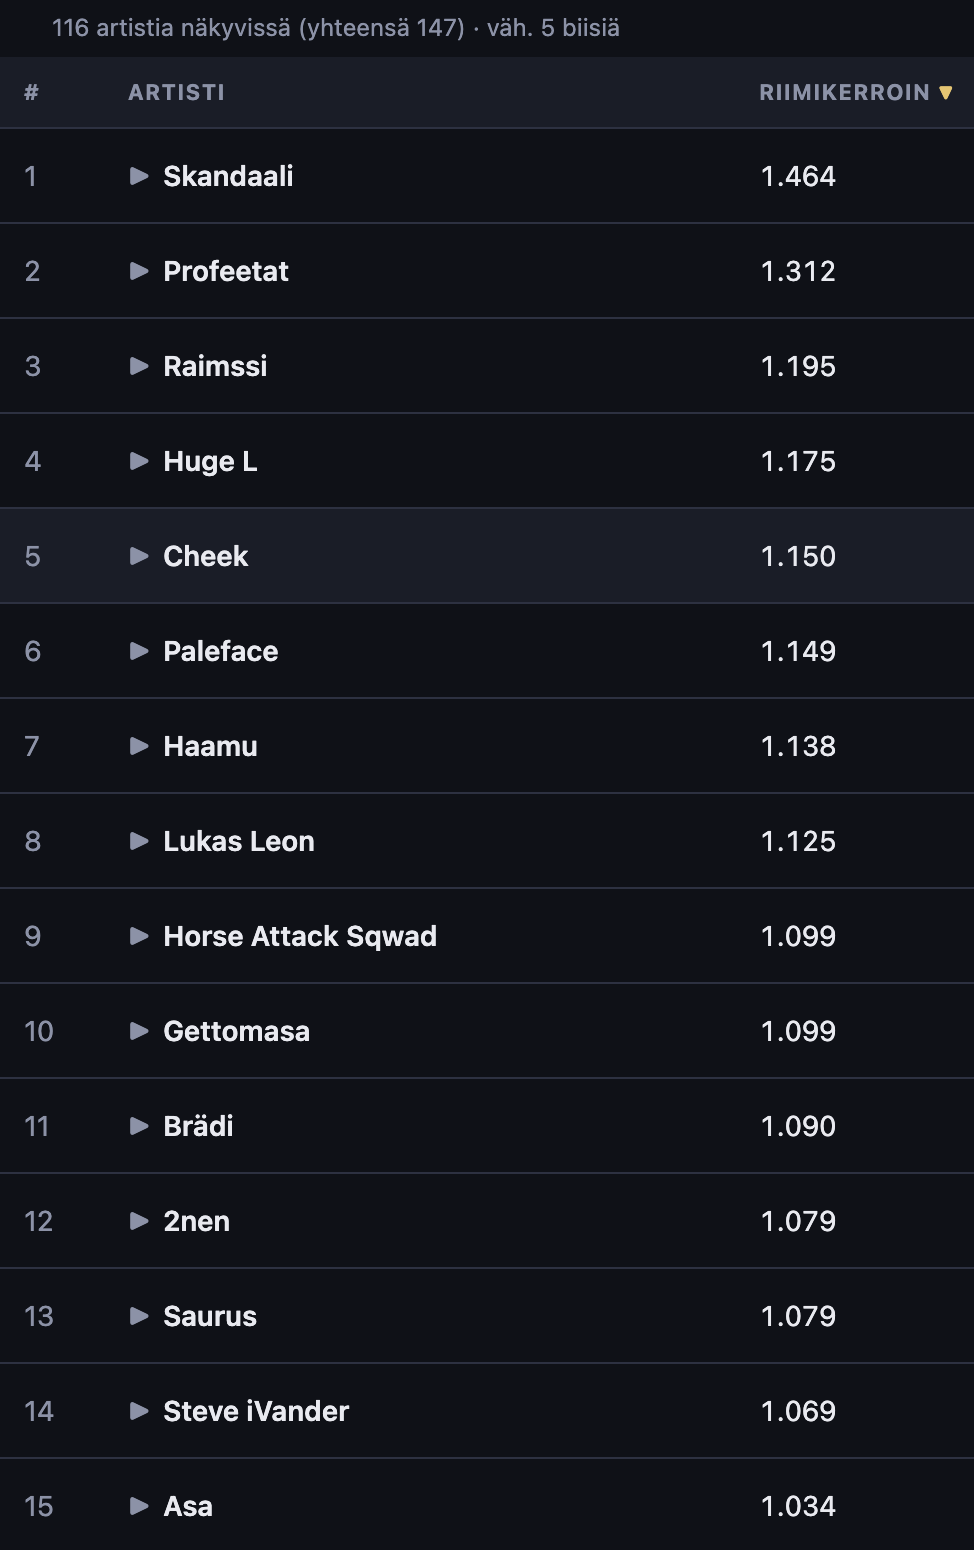Click Skandaali's score value 1.464
Image resolution: width=974 pixels, height=1550 pixels.
[798, 176]
